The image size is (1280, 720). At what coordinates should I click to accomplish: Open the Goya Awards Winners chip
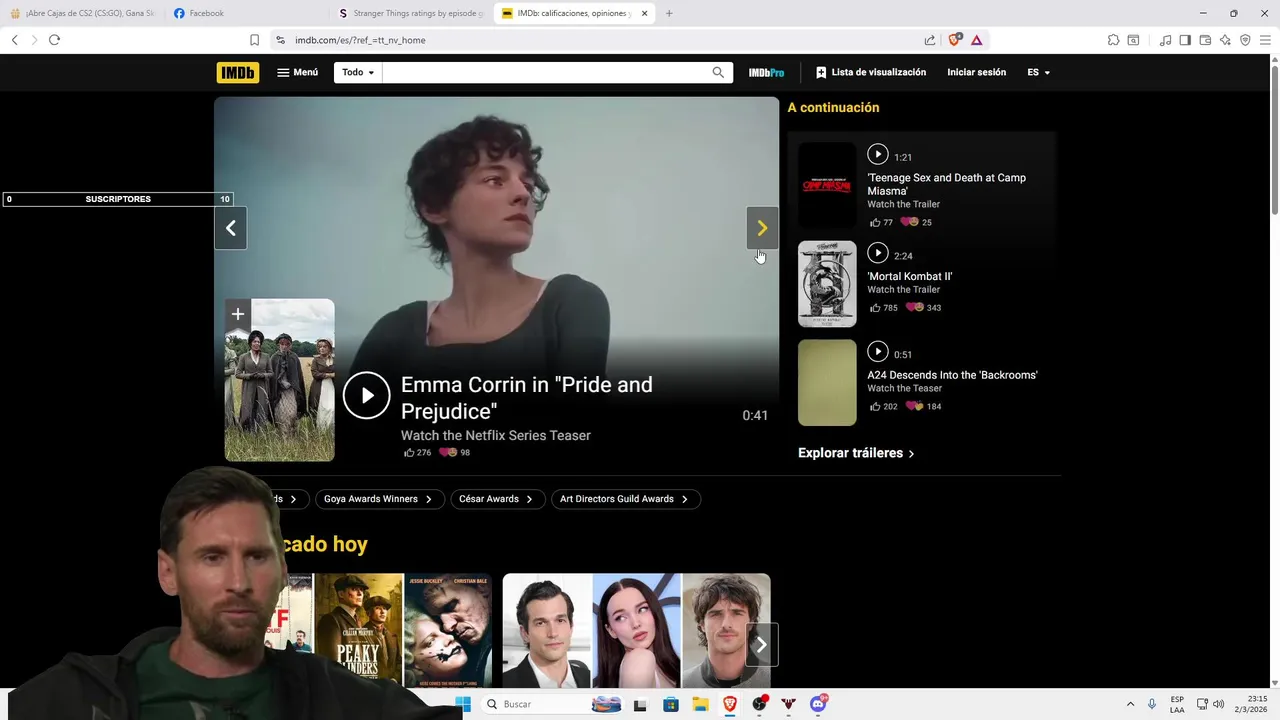coord(378,499)
